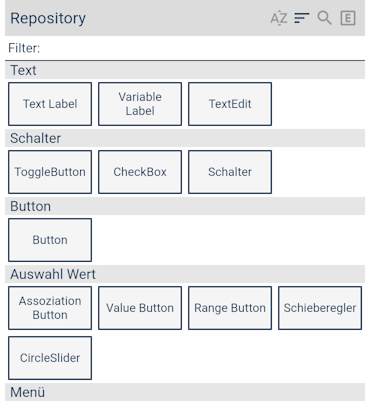
Task: Choose the Schieberegler slider widget
Action: (x=320, y=308)
